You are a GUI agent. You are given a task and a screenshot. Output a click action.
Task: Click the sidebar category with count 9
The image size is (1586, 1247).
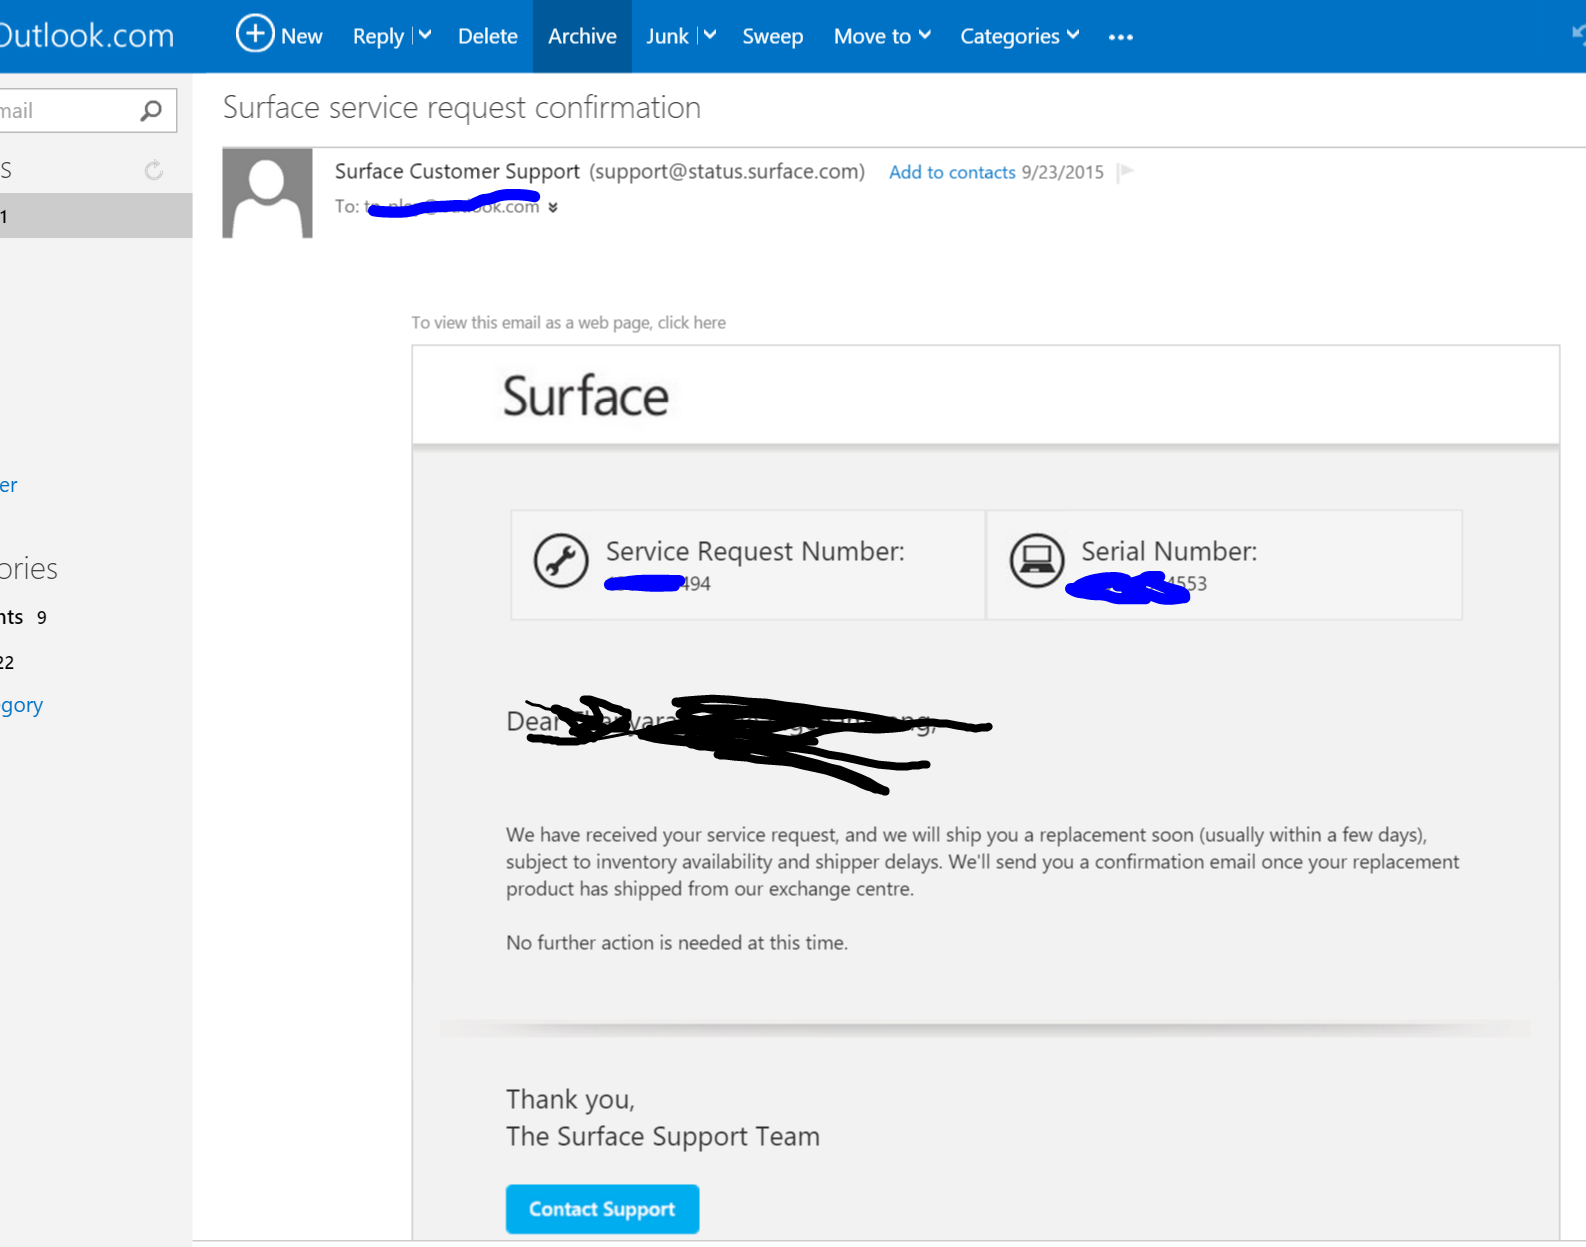click(24, 617)
